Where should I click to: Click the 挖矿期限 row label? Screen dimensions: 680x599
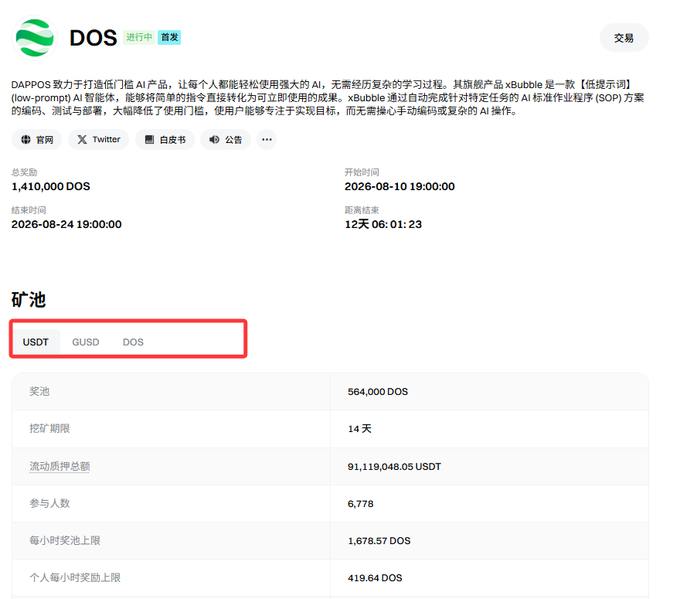coord(49,429)
